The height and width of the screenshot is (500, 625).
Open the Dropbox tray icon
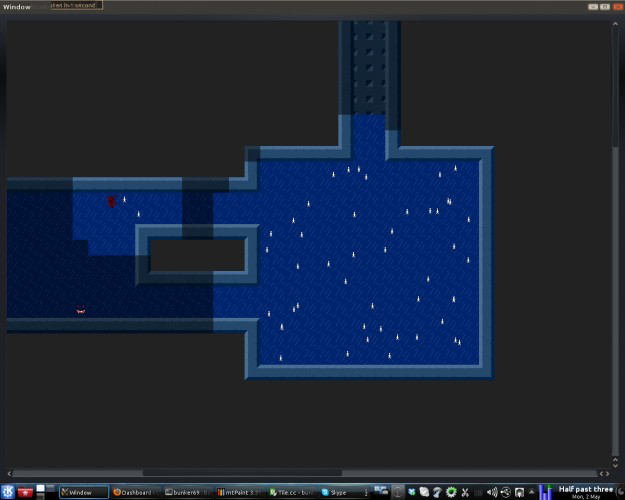pos(411,492)
